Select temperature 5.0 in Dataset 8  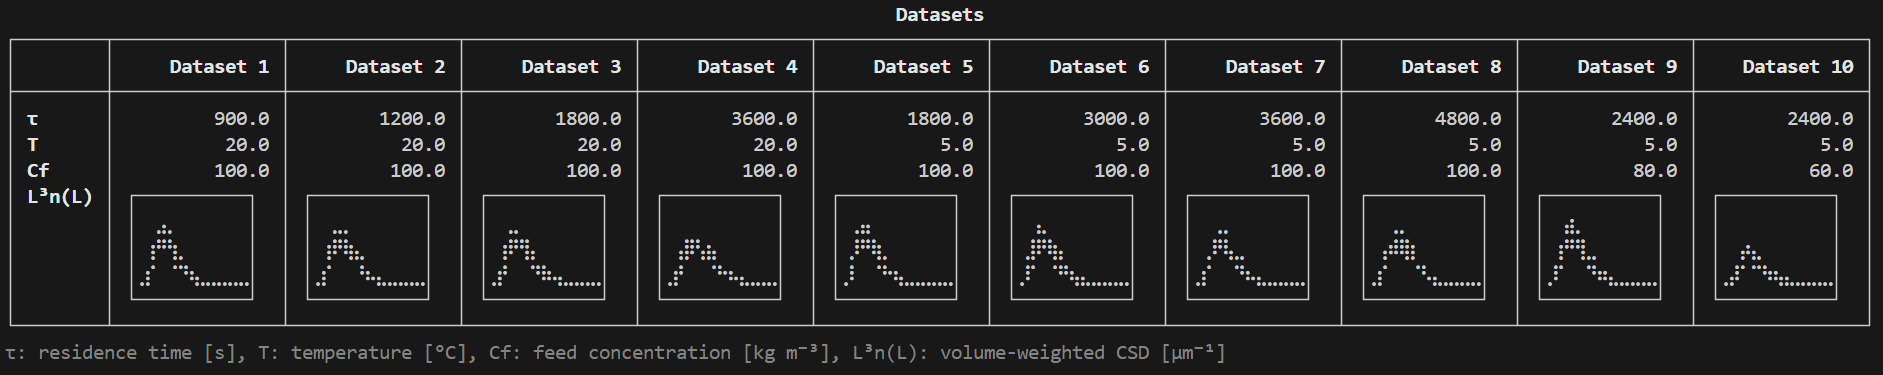pyautogui.click(x=1485, y=145)
